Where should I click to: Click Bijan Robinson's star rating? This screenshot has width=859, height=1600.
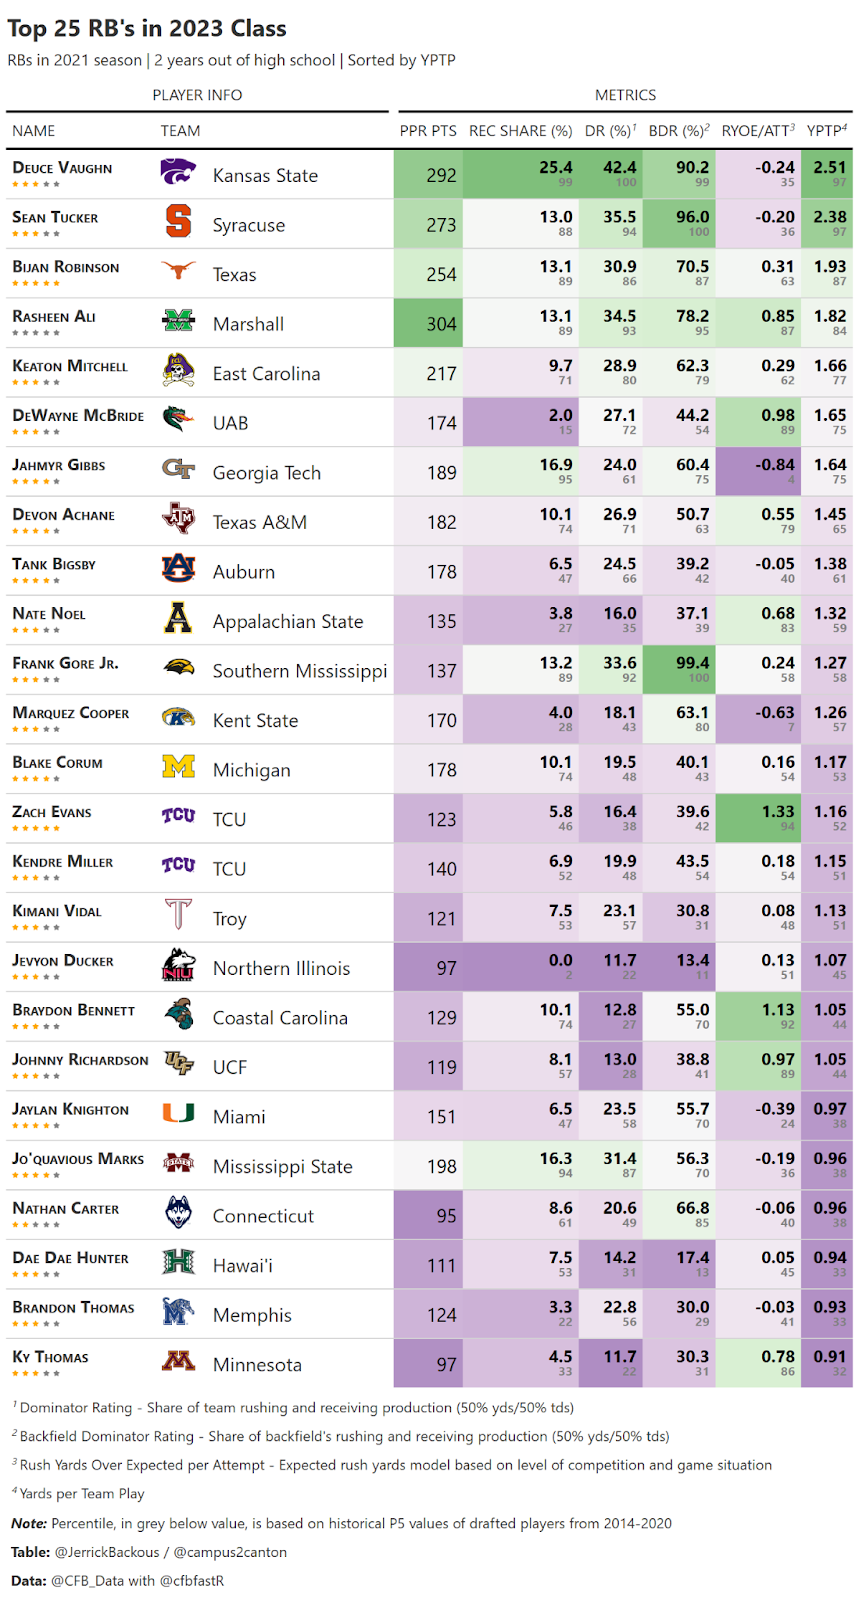click(36, 283)
